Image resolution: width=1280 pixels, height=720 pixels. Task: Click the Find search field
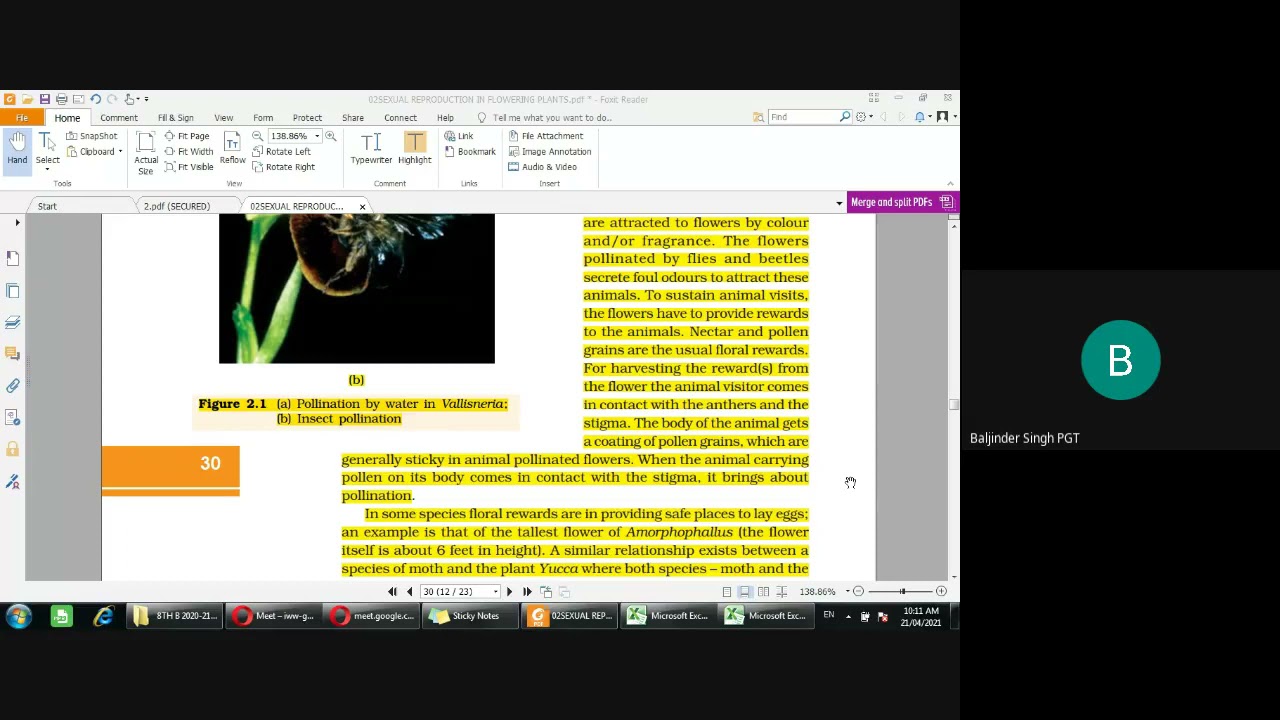[803, 117]
